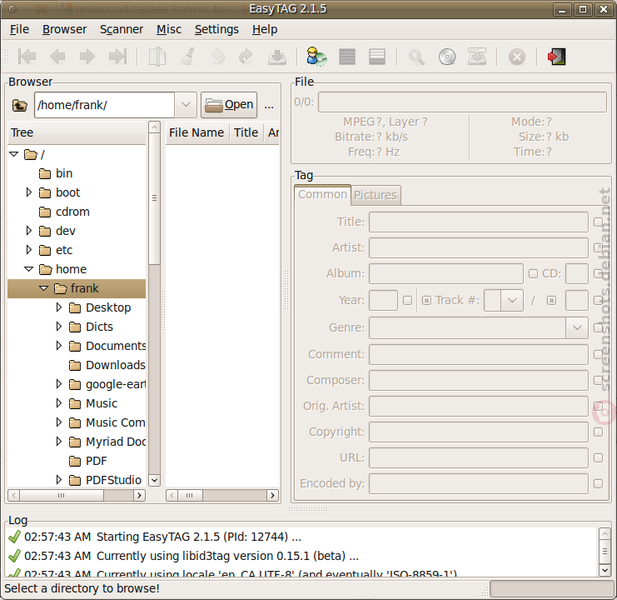The height and width of the screenshot is (600, 617).
Task: Go to previous file arrow icon
Action: point(57,57)
